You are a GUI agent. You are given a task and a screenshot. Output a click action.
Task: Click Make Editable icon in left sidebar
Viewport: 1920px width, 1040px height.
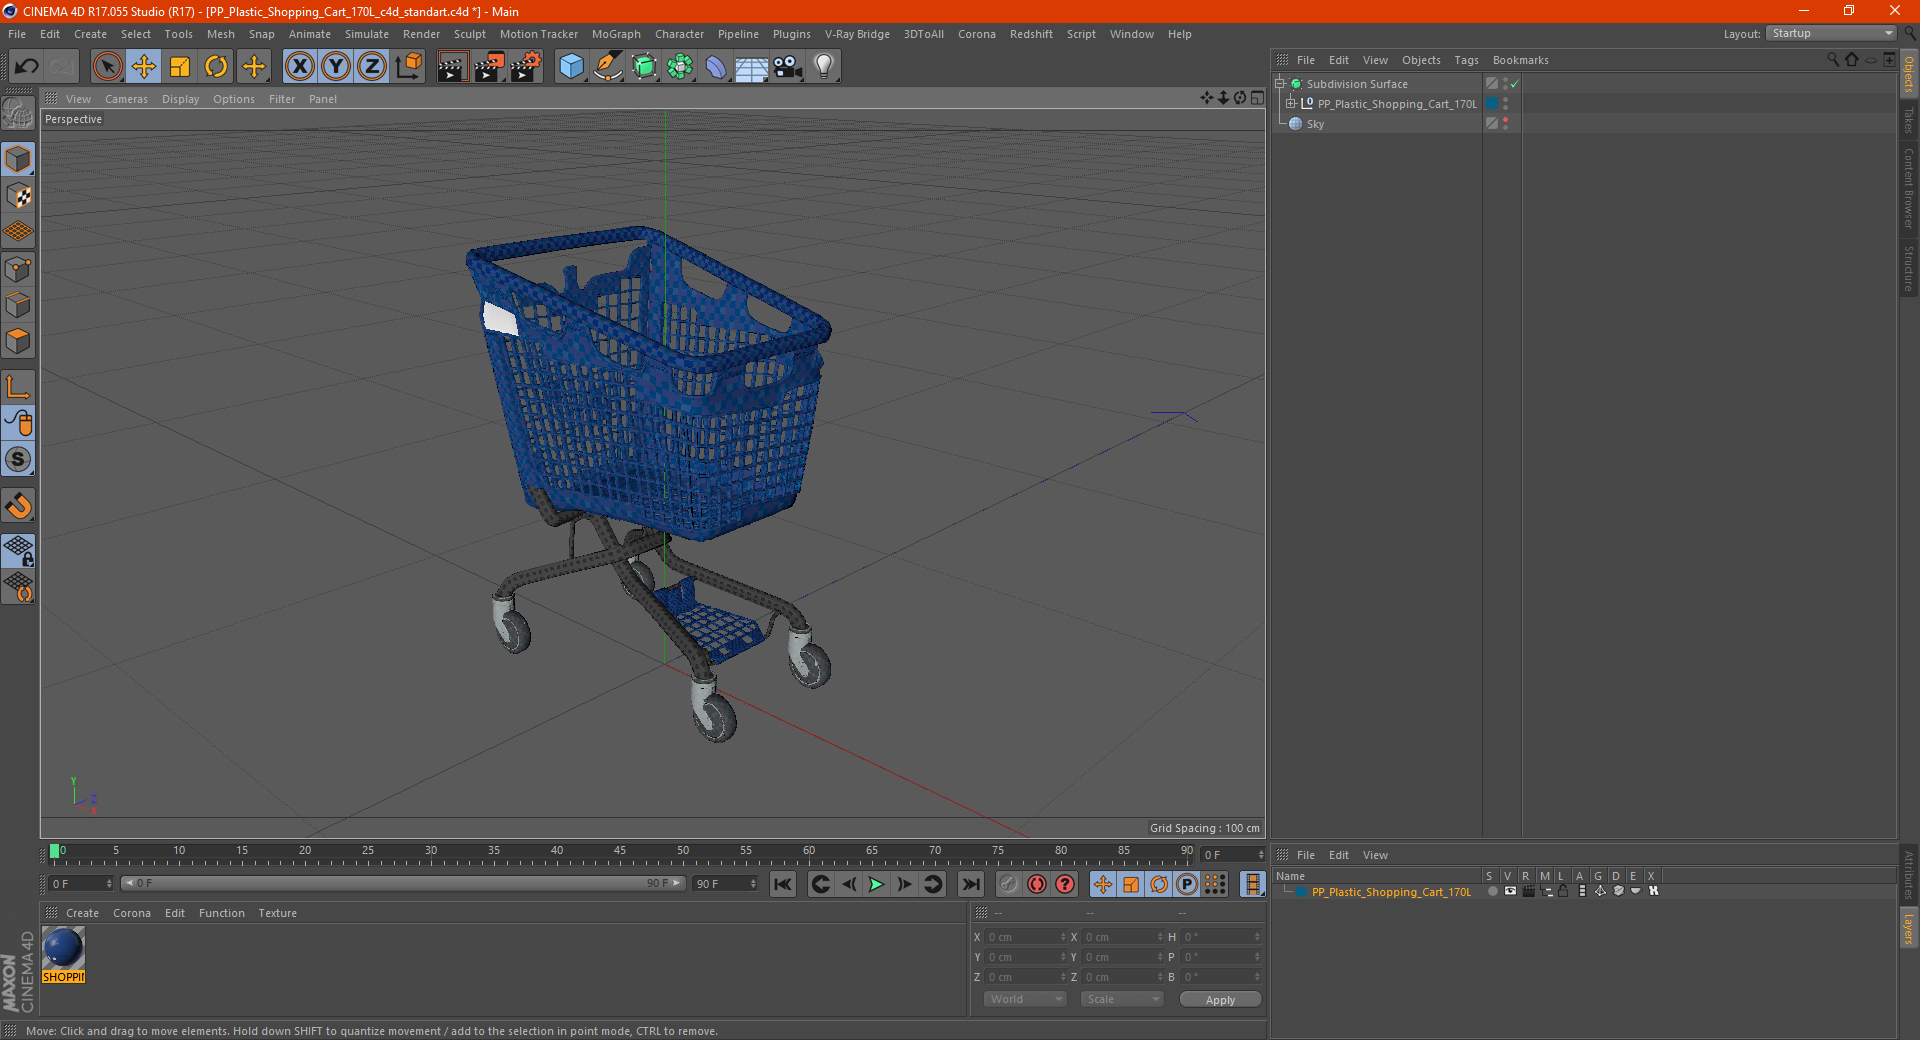(x=18, y=113)
